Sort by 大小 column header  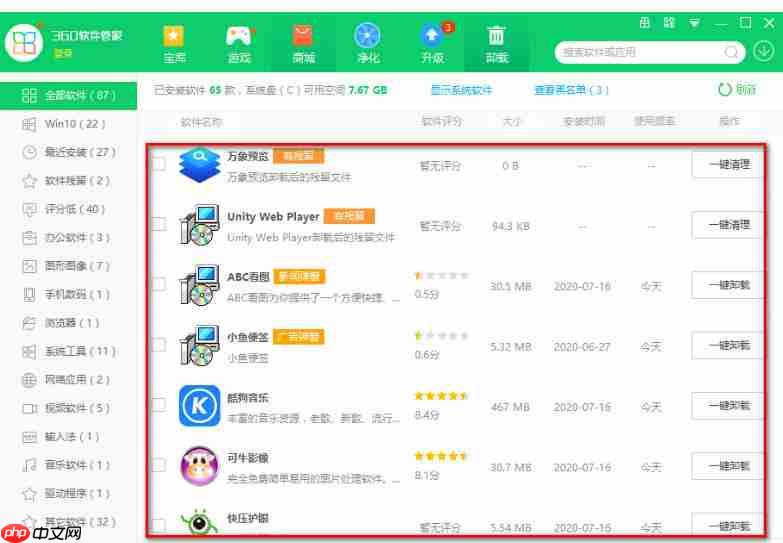click(511, 121)
